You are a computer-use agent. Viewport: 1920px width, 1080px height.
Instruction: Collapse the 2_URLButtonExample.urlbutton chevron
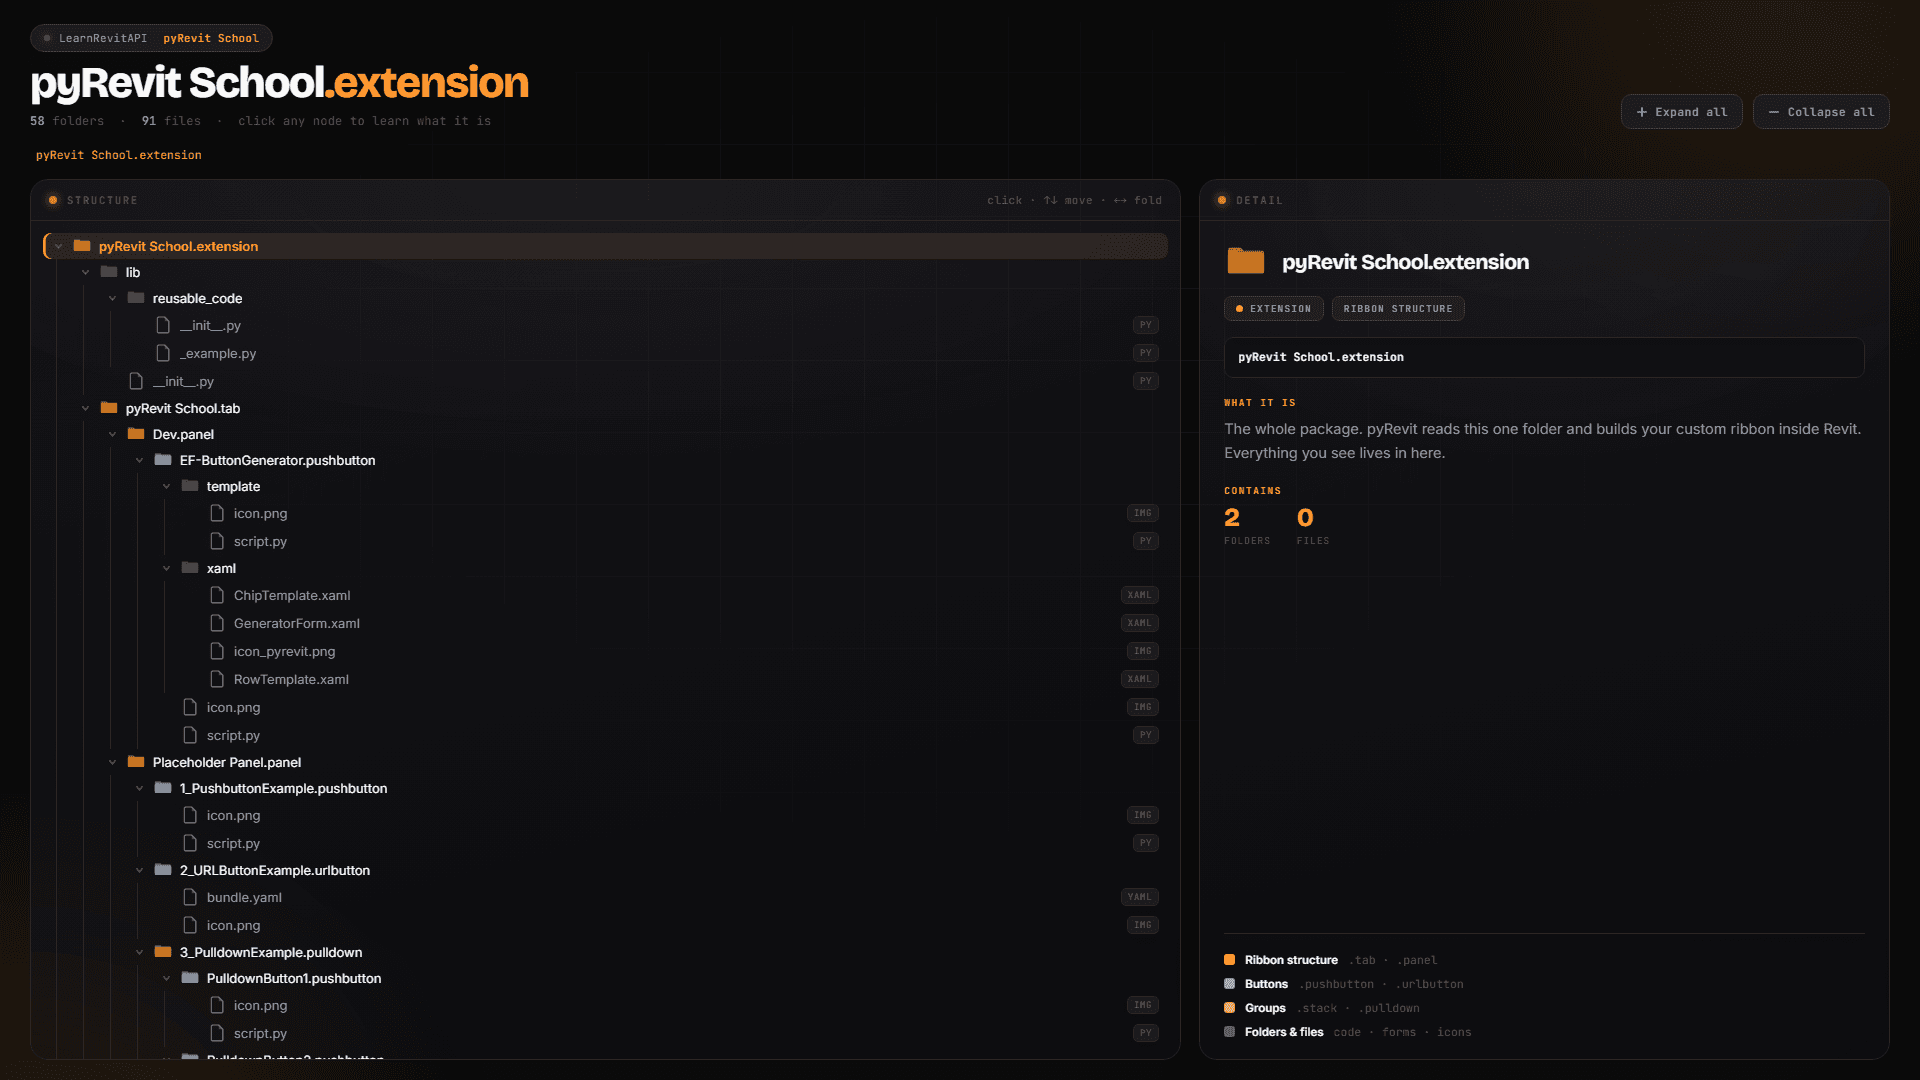(140, 870)
